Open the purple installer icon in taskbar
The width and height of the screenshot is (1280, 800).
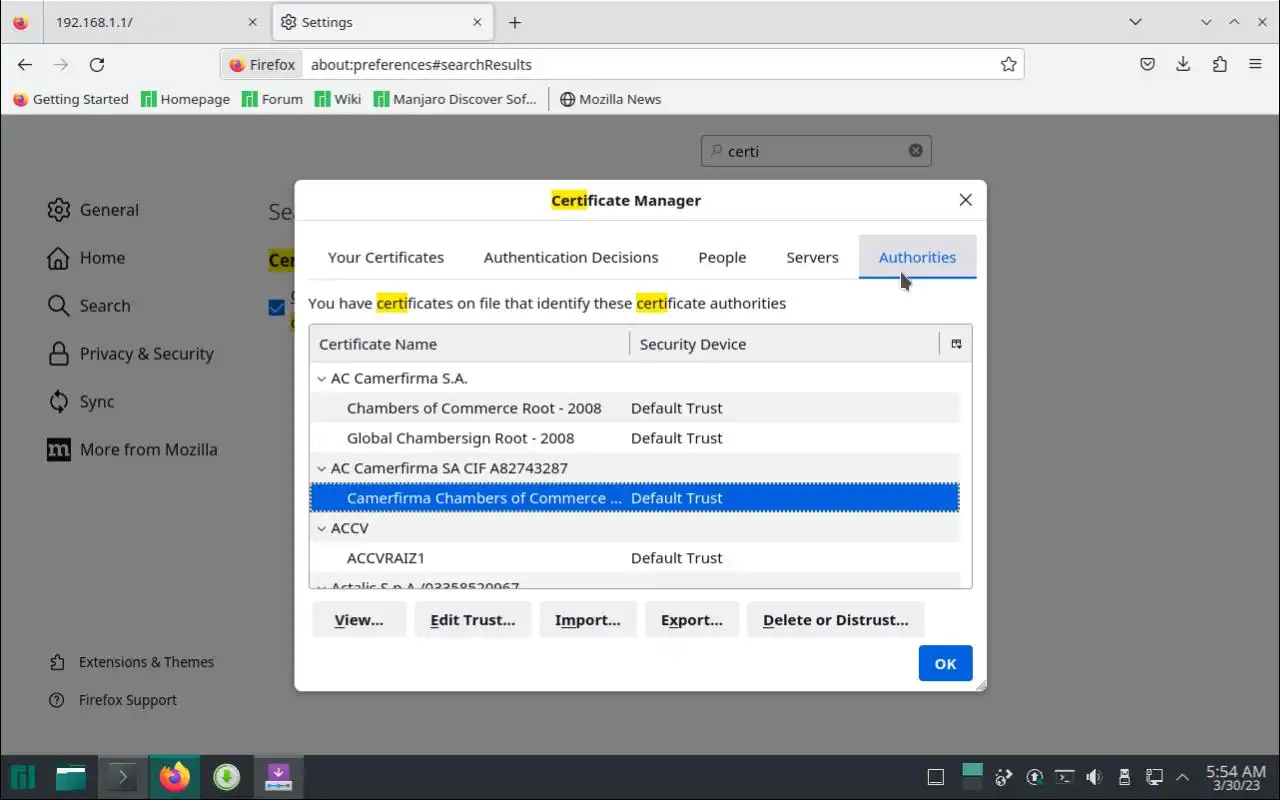(278, 777)
